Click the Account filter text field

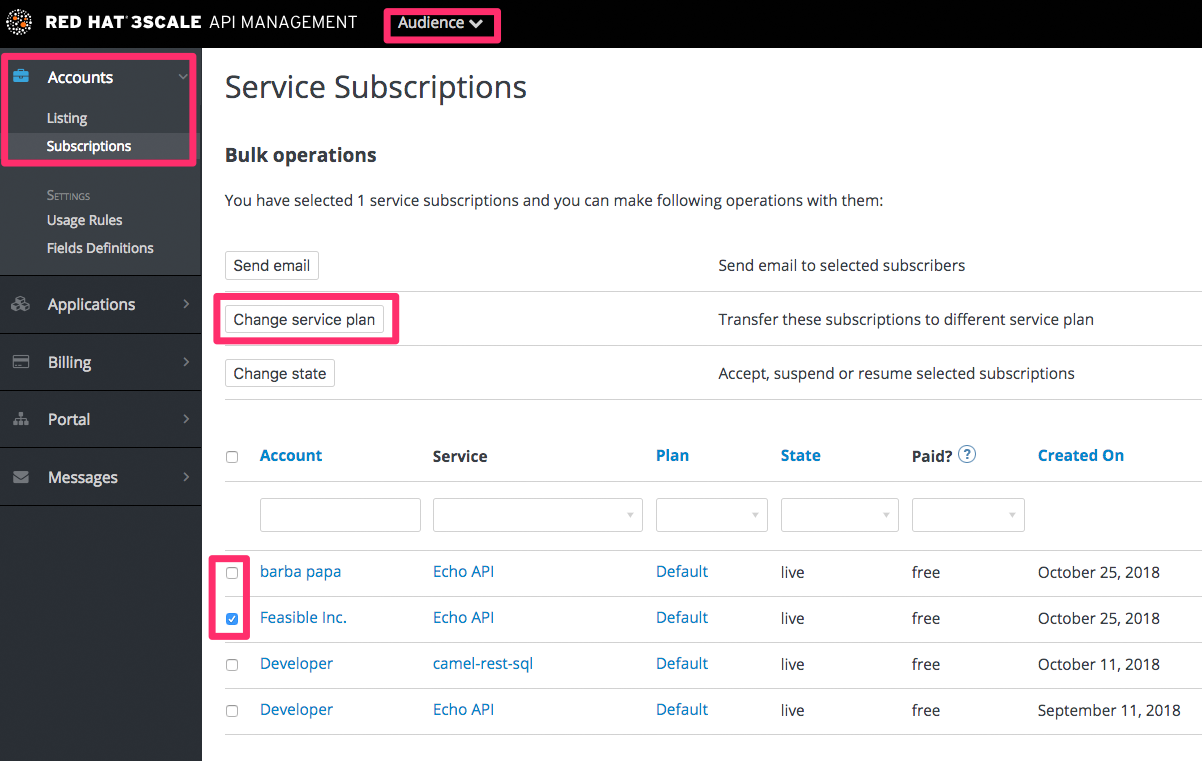340,515
